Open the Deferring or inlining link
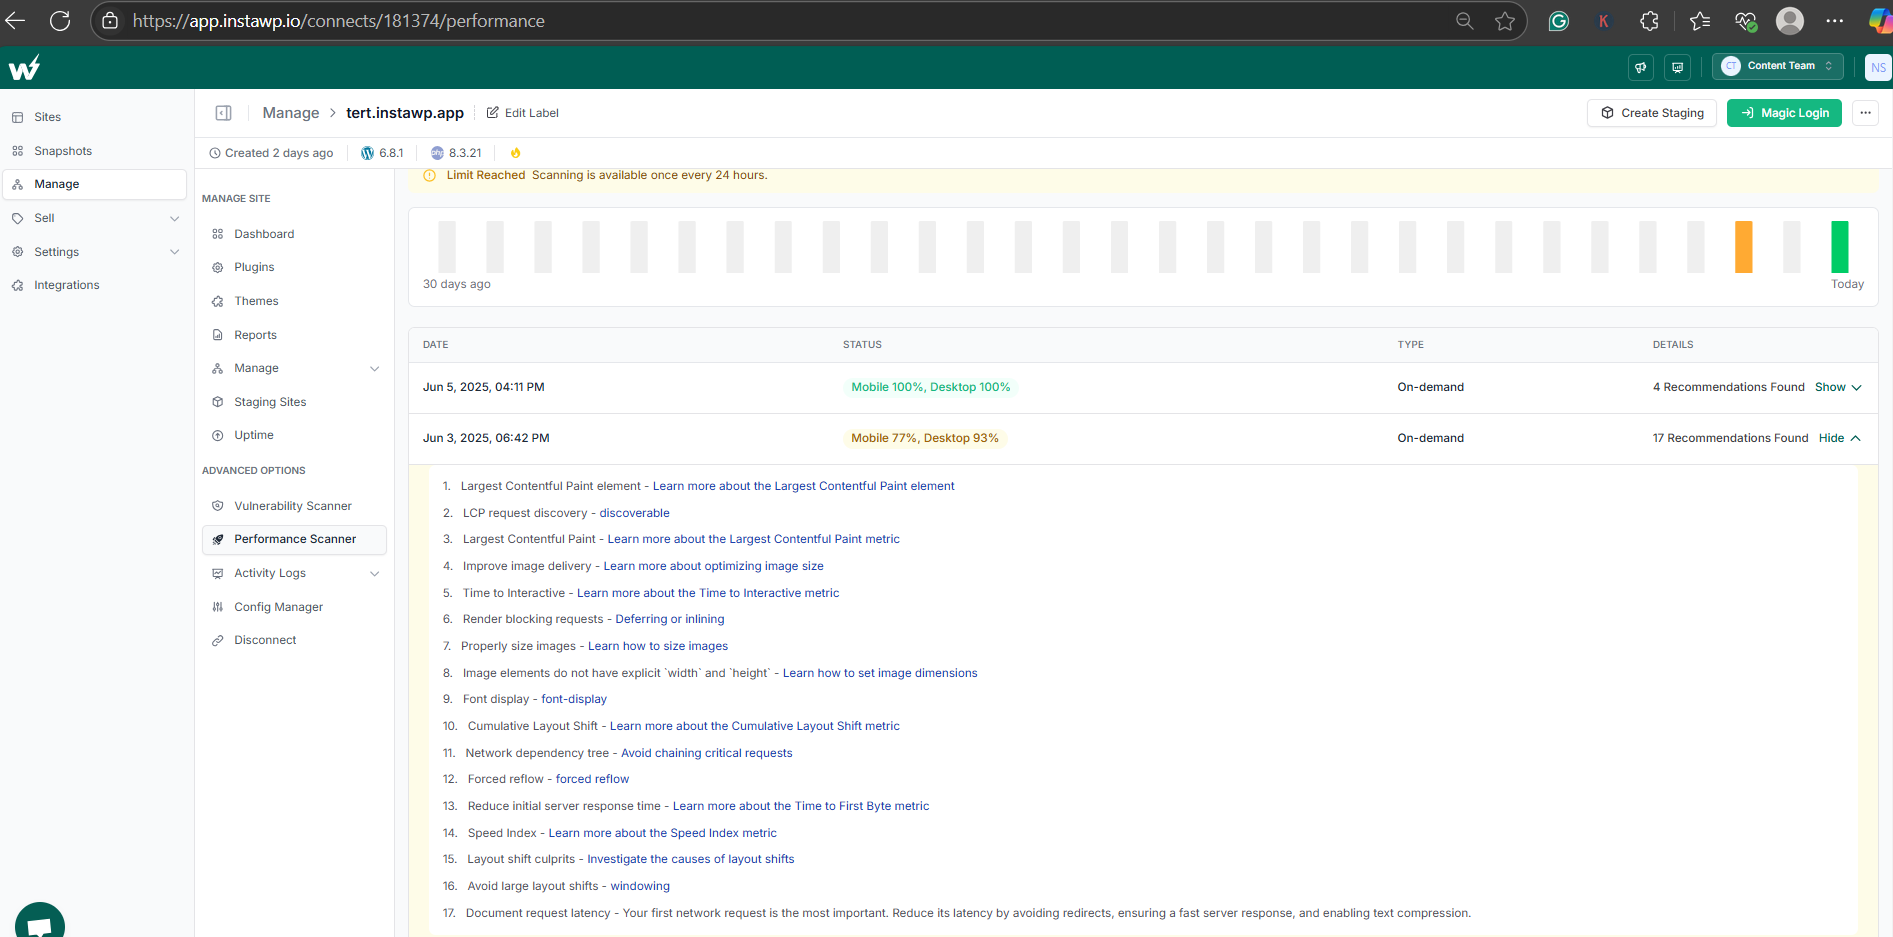 click(x=670, y=619)
